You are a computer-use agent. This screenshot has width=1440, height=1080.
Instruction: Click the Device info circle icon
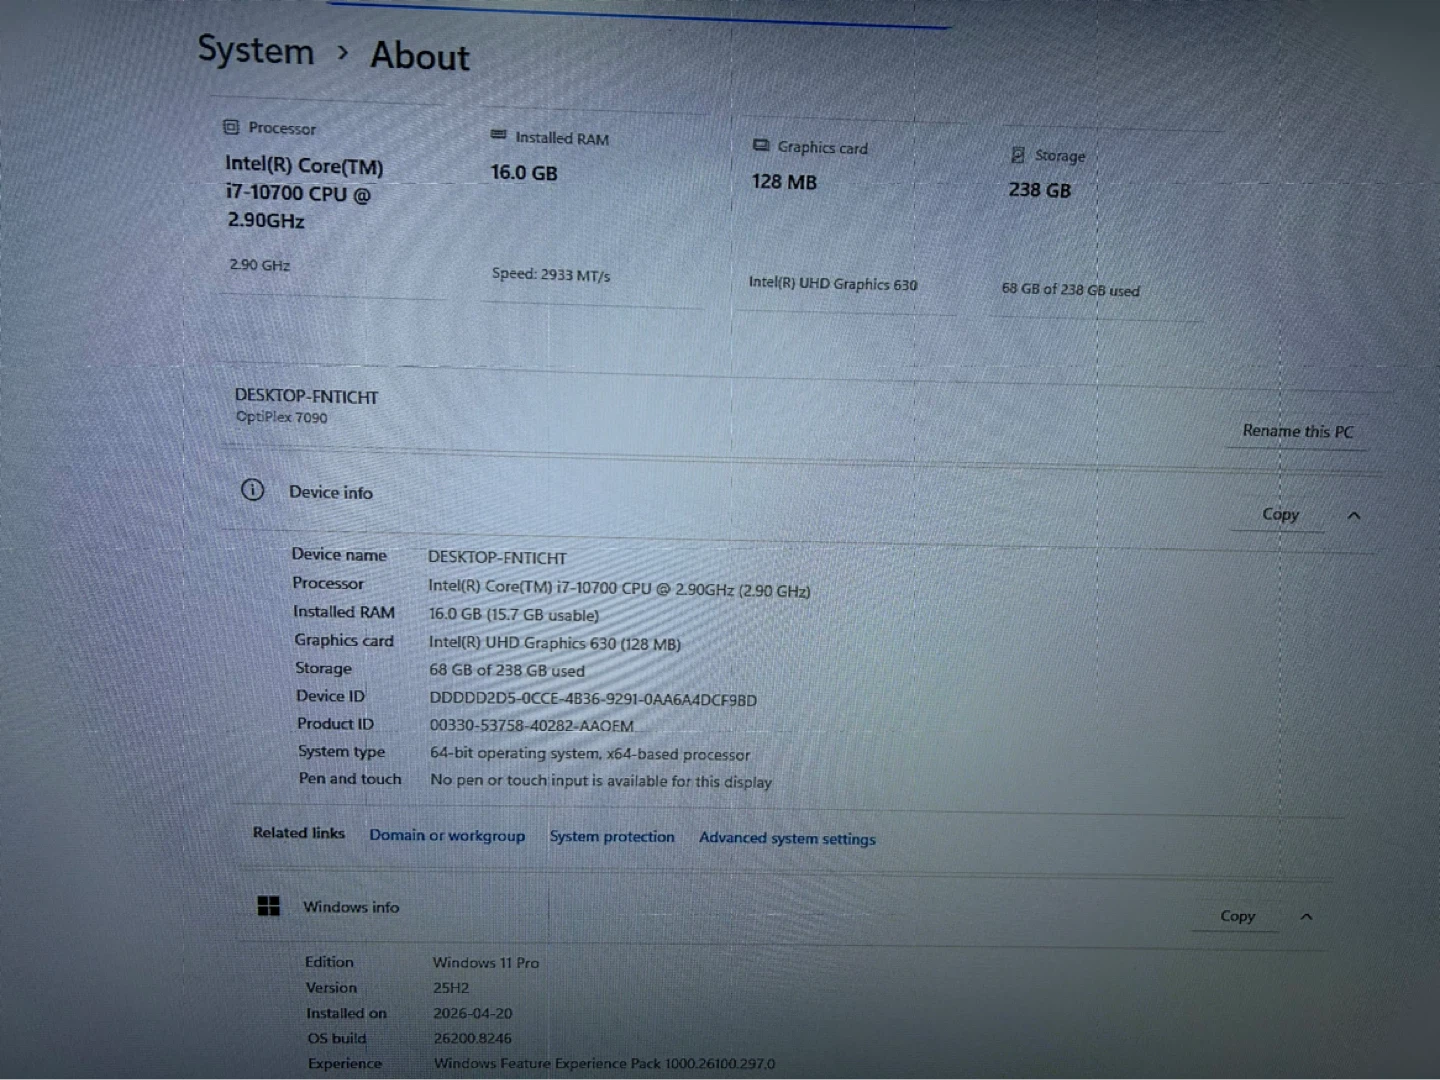252,490
